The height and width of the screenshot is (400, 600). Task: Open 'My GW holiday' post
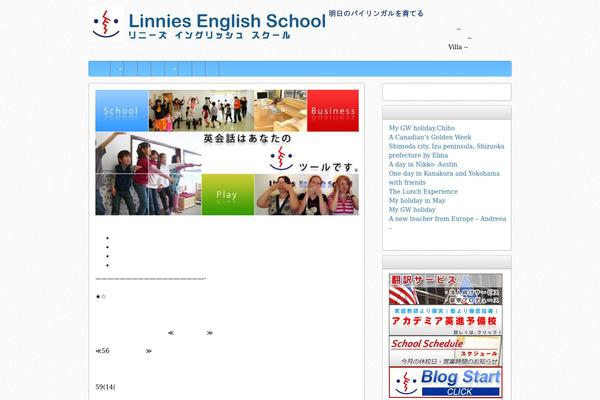click(x=412, y=210)
